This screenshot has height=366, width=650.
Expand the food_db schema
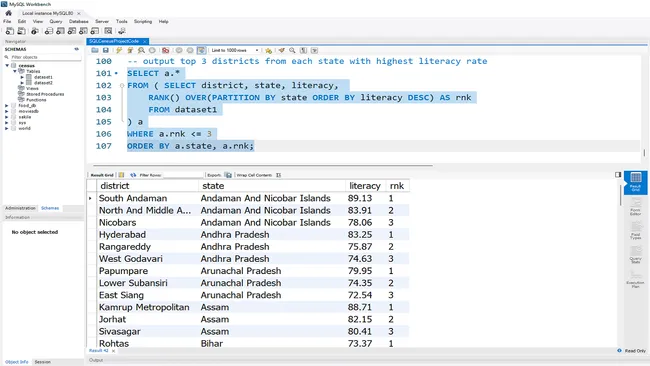pos(7,106)
